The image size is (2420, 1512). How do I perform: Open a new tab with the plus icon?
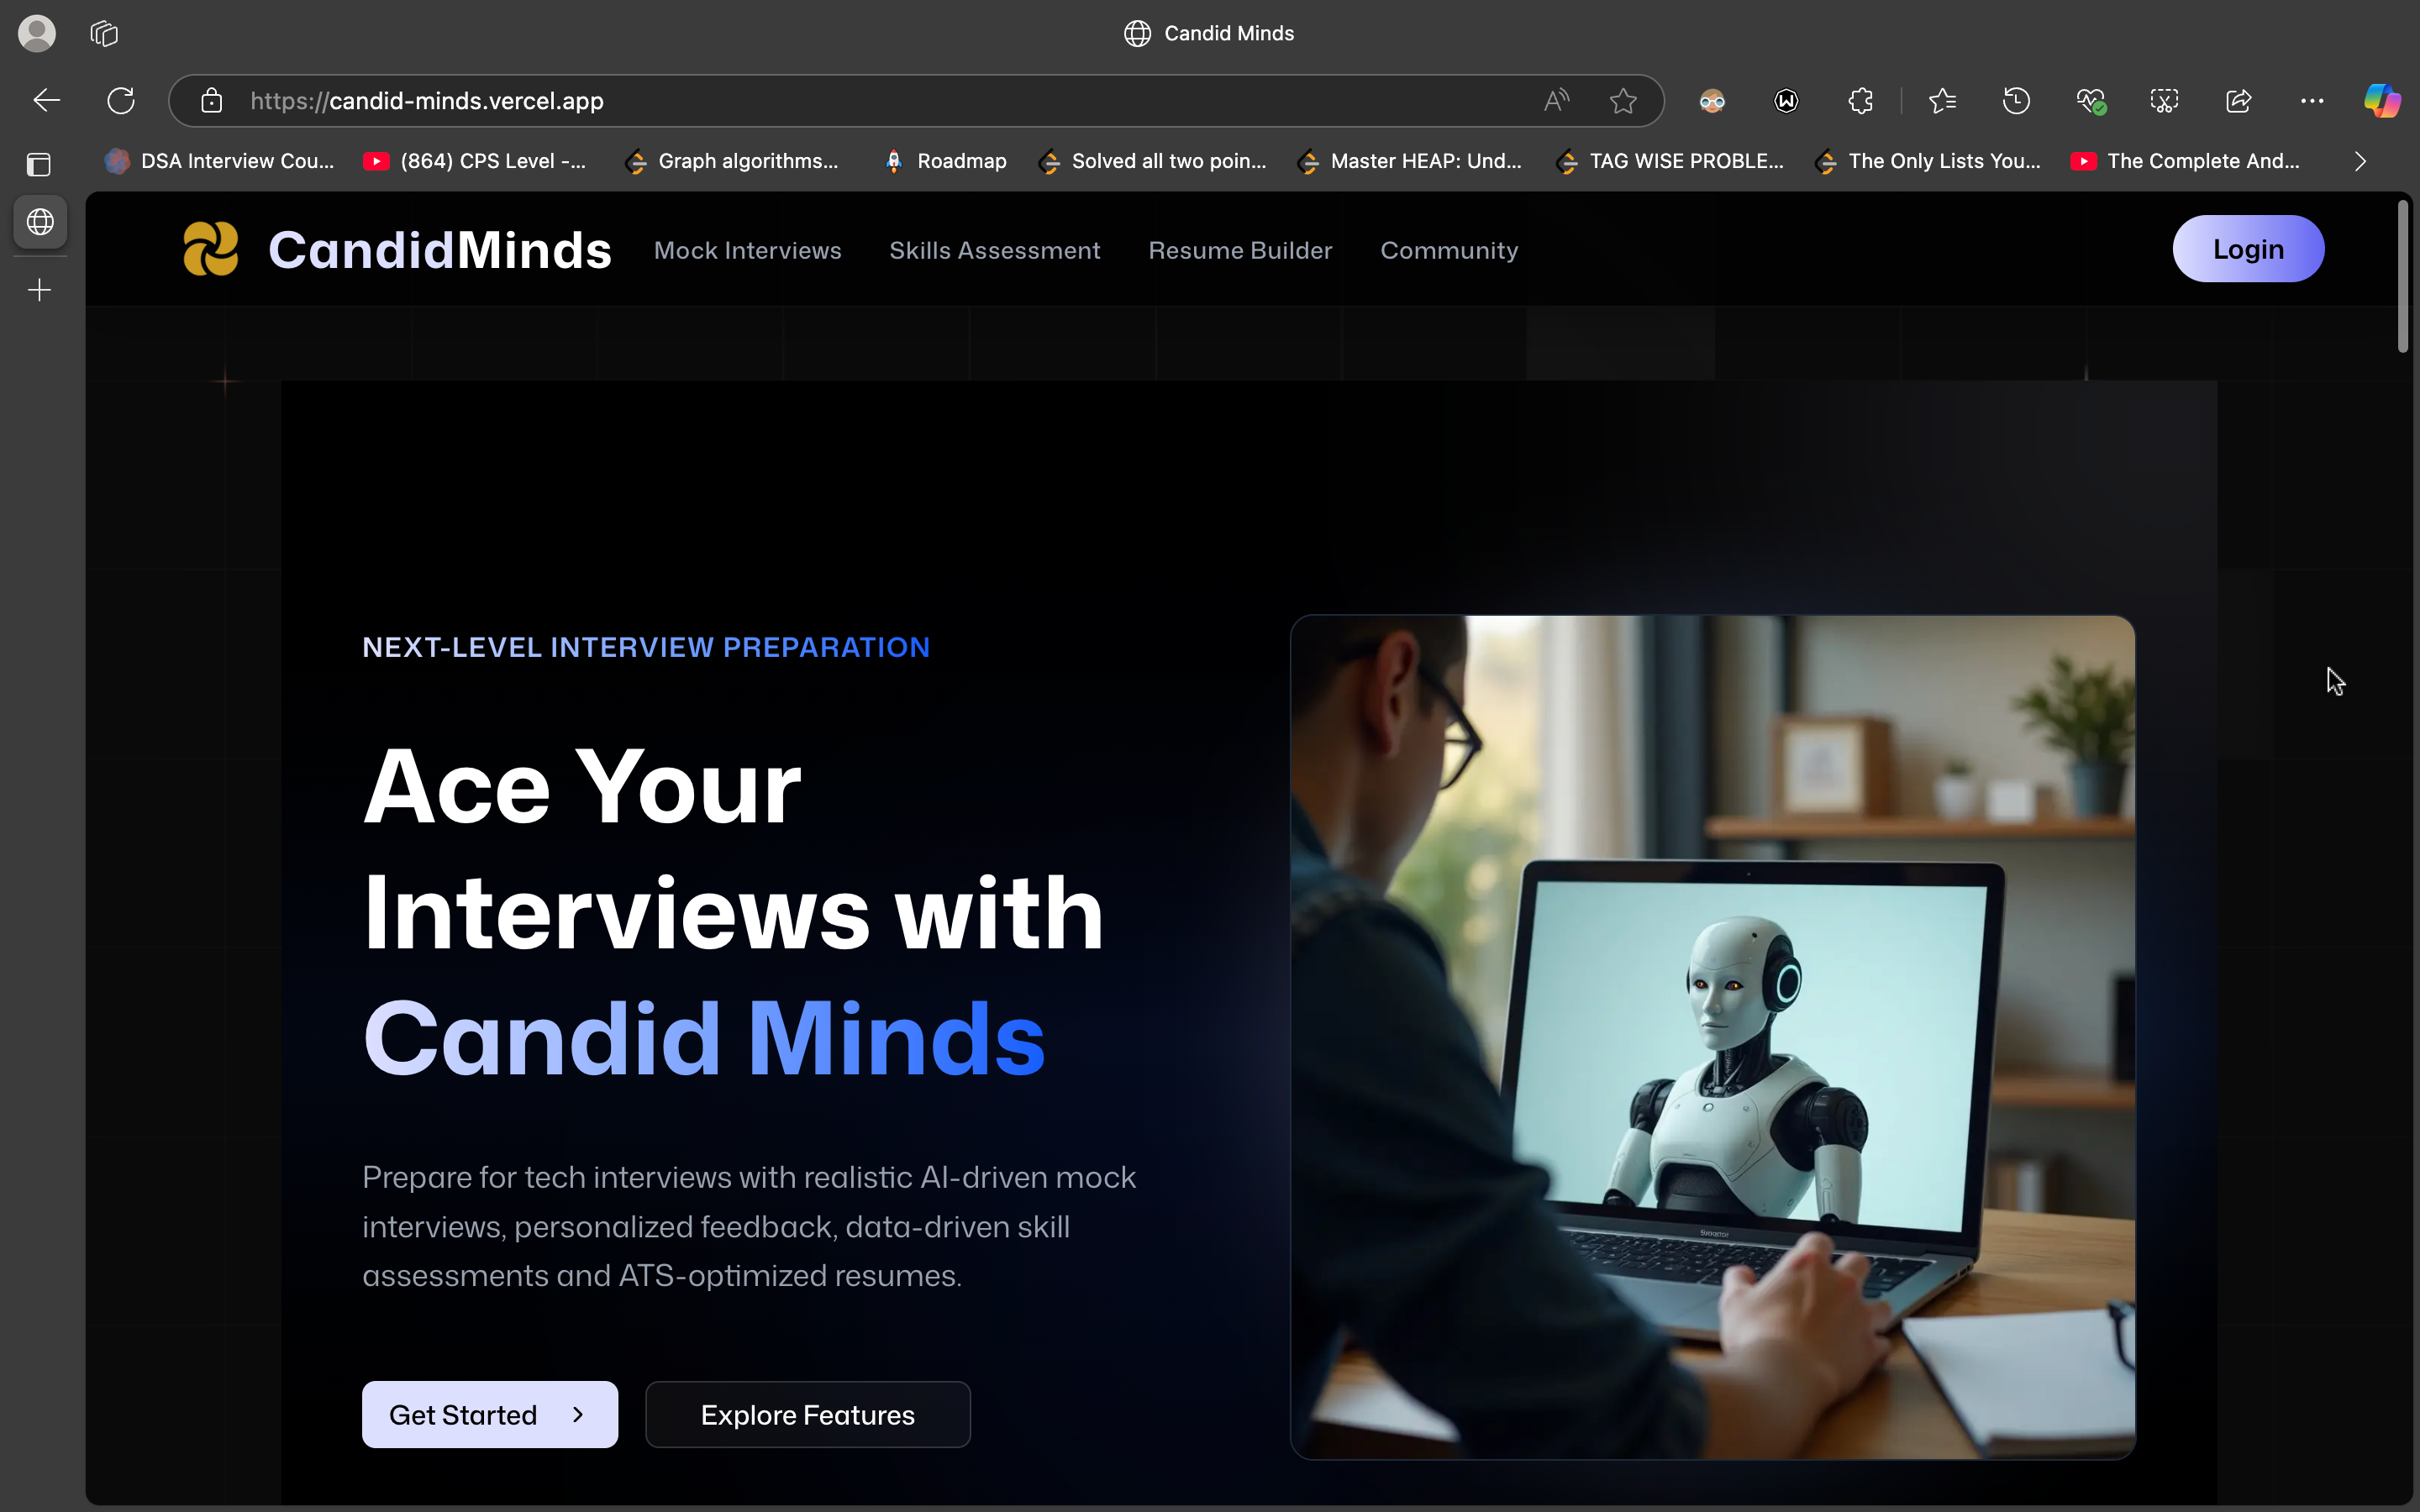click(39, 290)
